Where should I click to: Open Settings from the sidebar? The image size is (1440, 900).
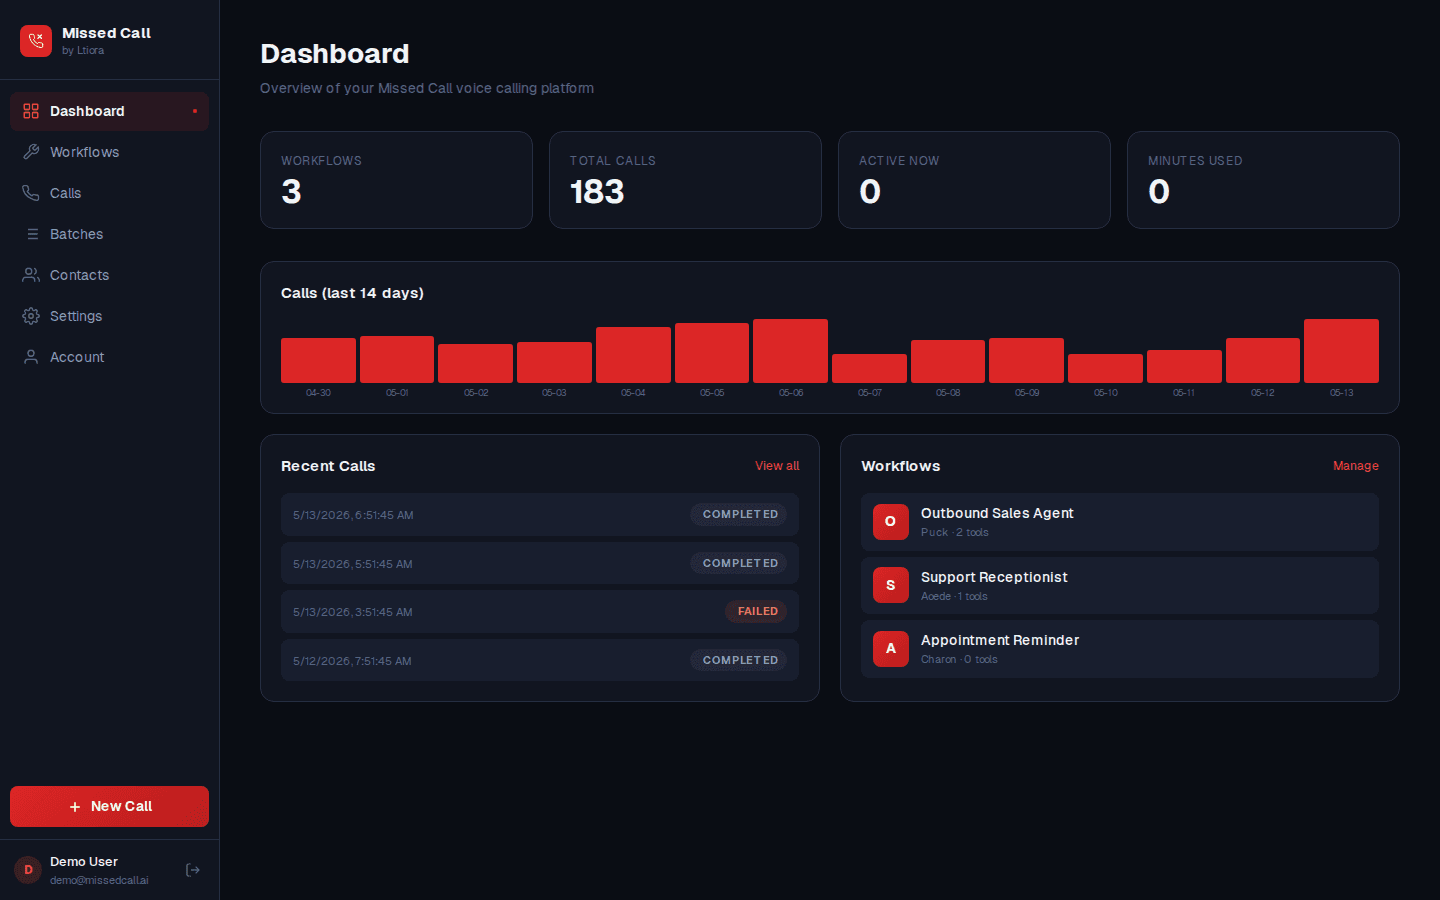click(109, 316)
